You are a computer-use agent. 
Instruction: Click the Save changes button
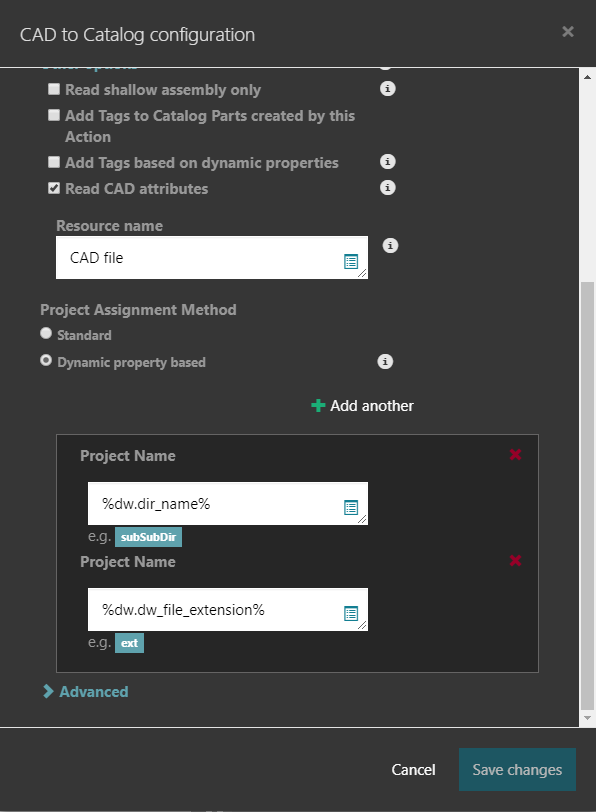pyautogui.click(x=517, y=770)
